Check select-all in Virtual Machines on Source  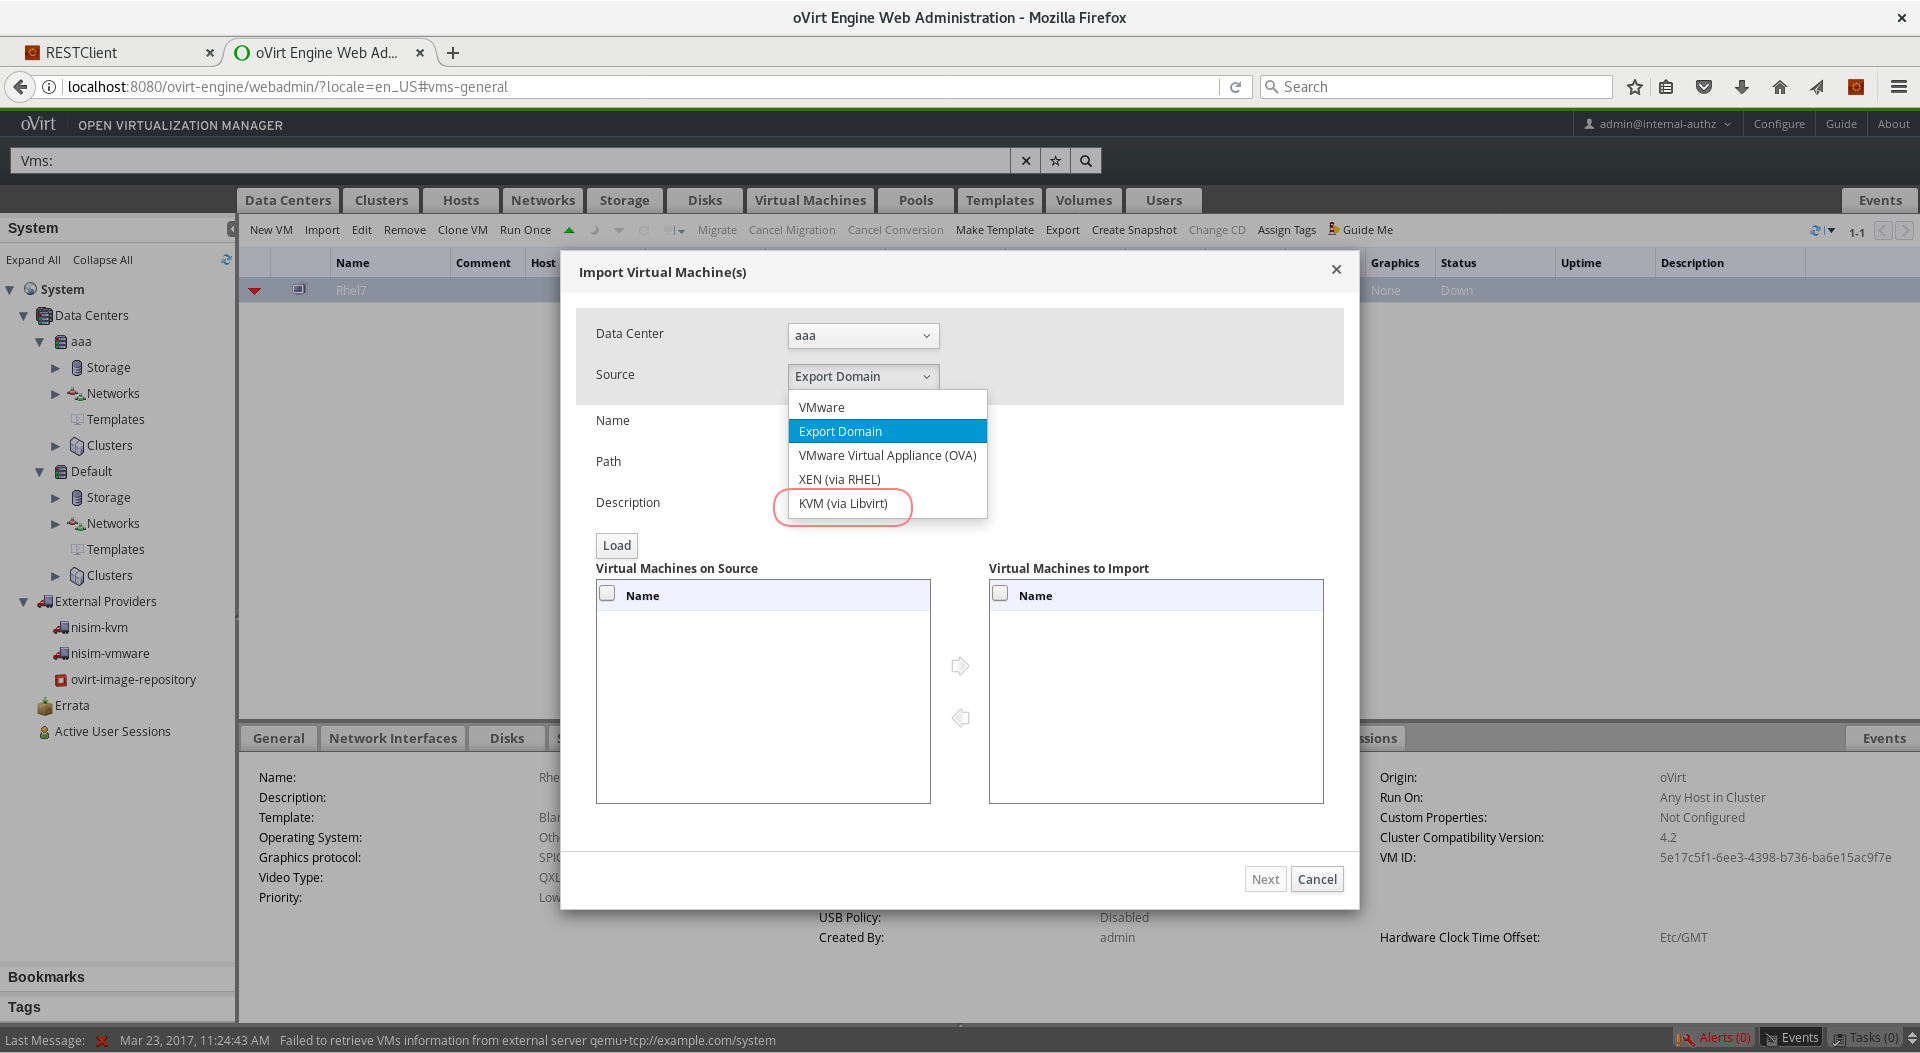point(607,594)
